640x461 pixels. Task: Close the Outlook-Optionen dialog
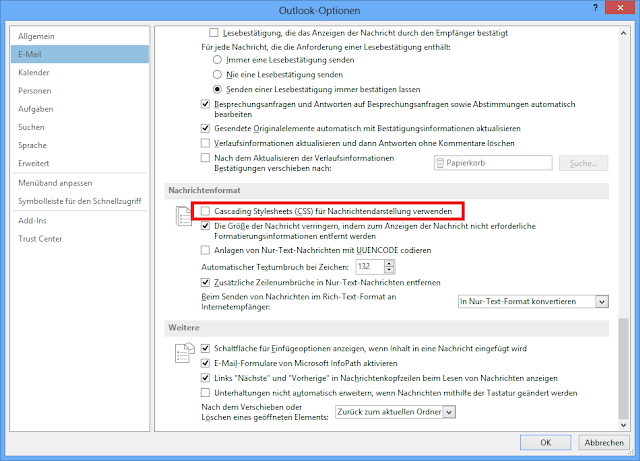point(620,8)
